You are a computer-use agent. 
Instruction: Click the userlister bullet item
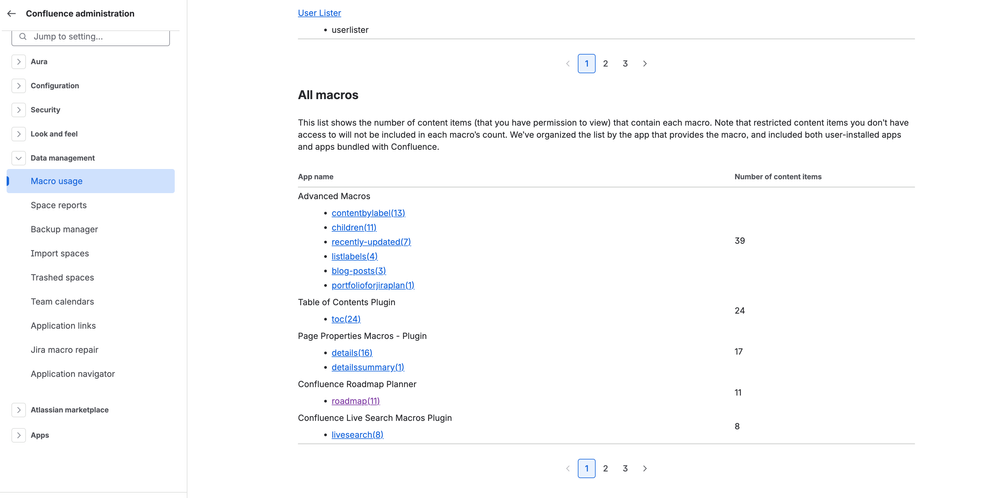tap(350, 30)
